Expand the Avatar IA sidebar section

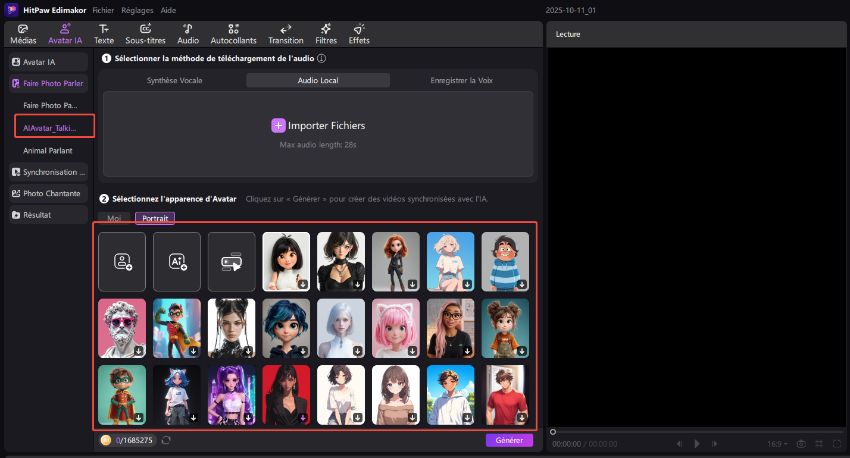48,62
